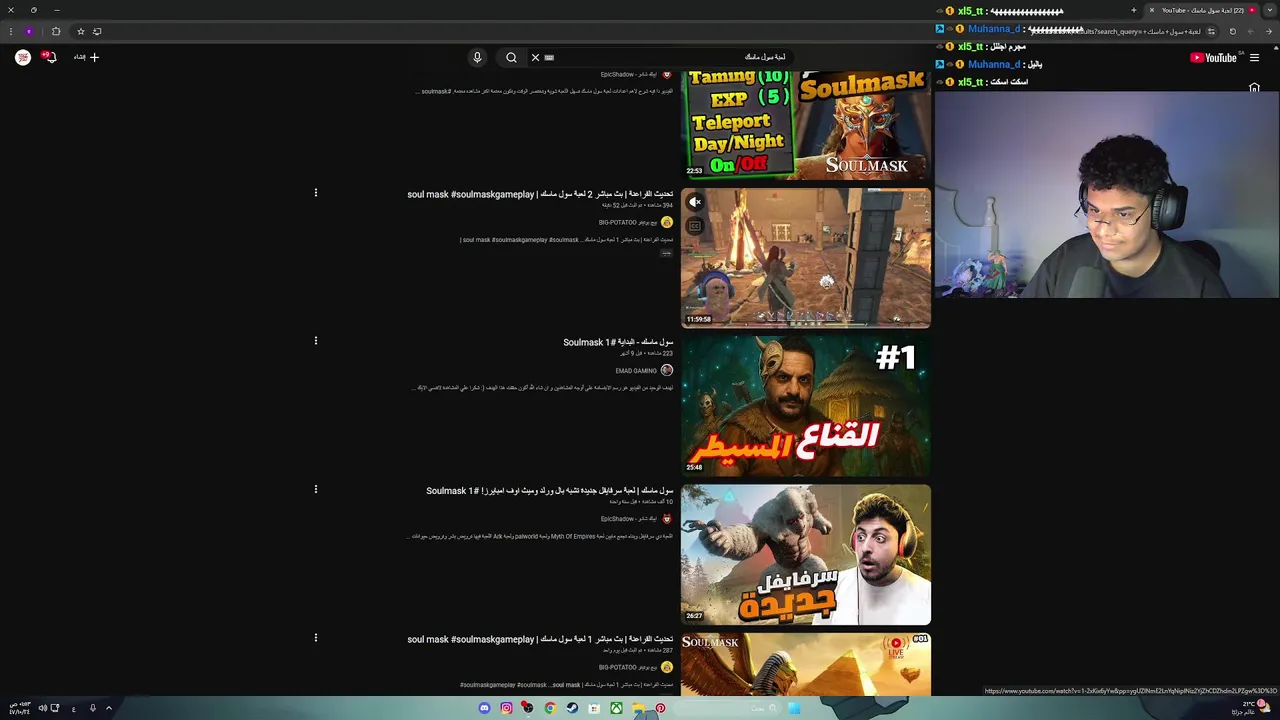The width and height of the screenshot is (1280, 720).
Task: Open more options for the bottom live stream 1 video
Action: [316, 638]
